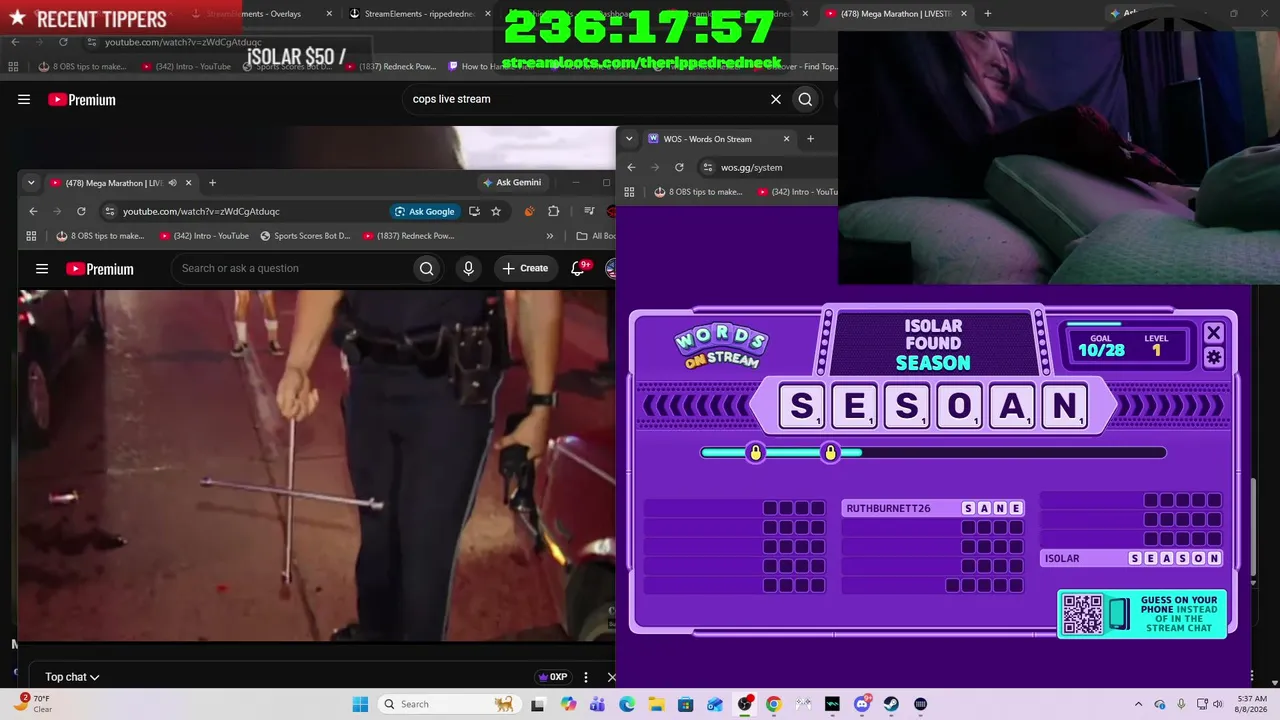Image resolution: width=1280 pixels, height=720 pixels.
Task: Click the Windows taskbar Search box
Action: [x=448, y=704]
